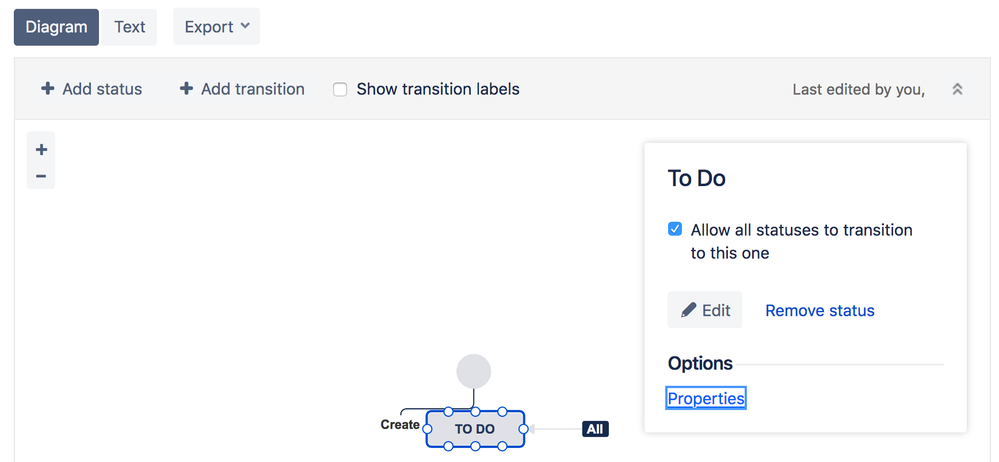Image resolution: width=999 pixels, height=462 pixels.
Task: Click the gray initial state circle
Action: (474, 371)
